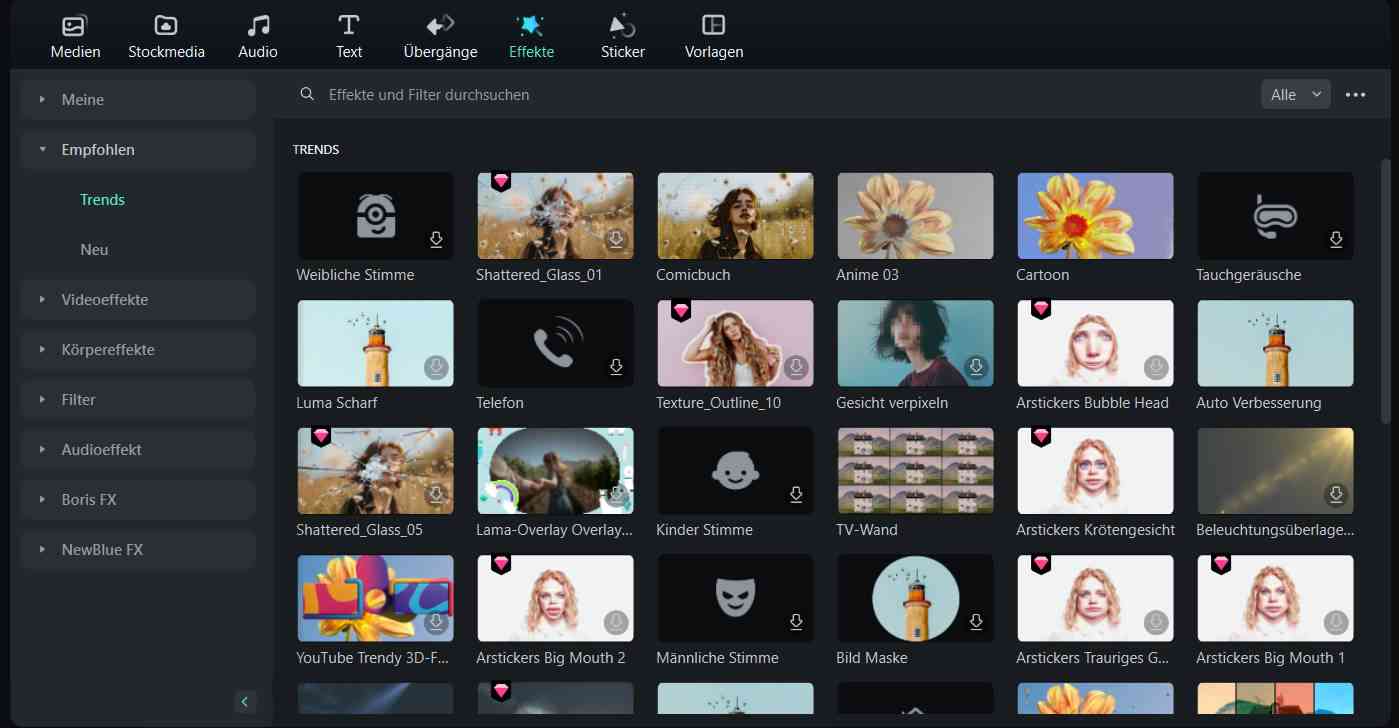Click the premium gem badge on Shattered_Glass_01
This screenshot has height=728, width=1399.
tap(501, 181)
